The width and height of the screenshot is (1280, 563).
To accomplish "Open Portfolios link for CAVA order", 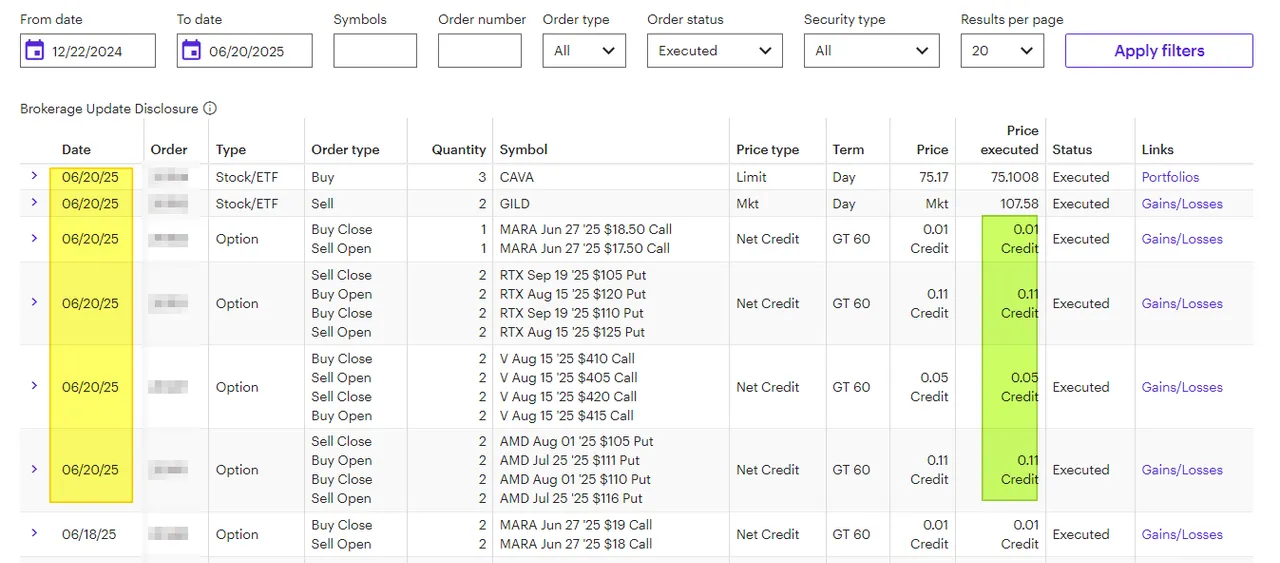I will click(1170, 177).
